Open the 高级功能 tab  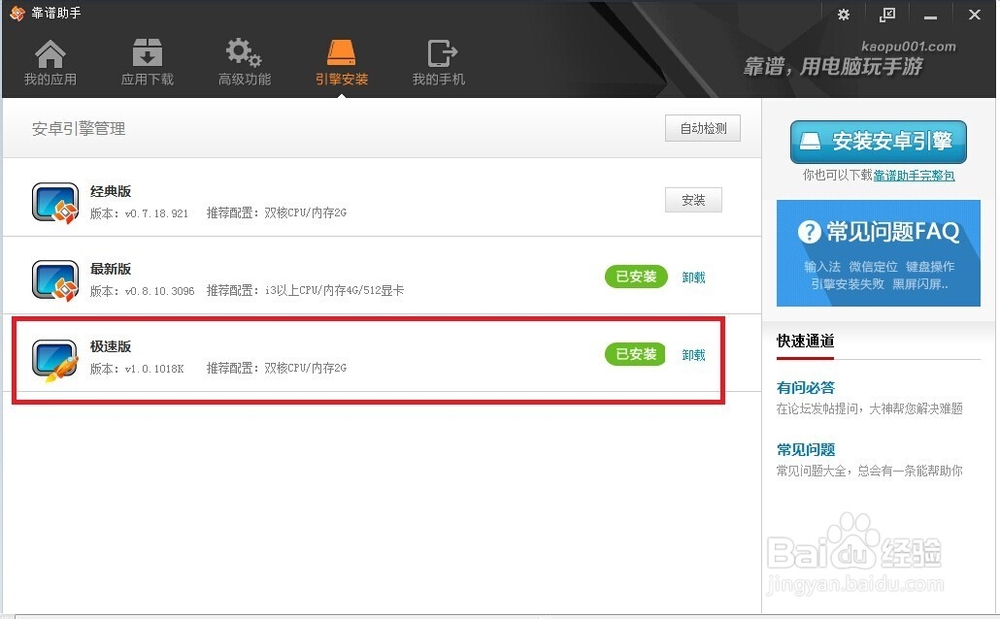[244, 62]
